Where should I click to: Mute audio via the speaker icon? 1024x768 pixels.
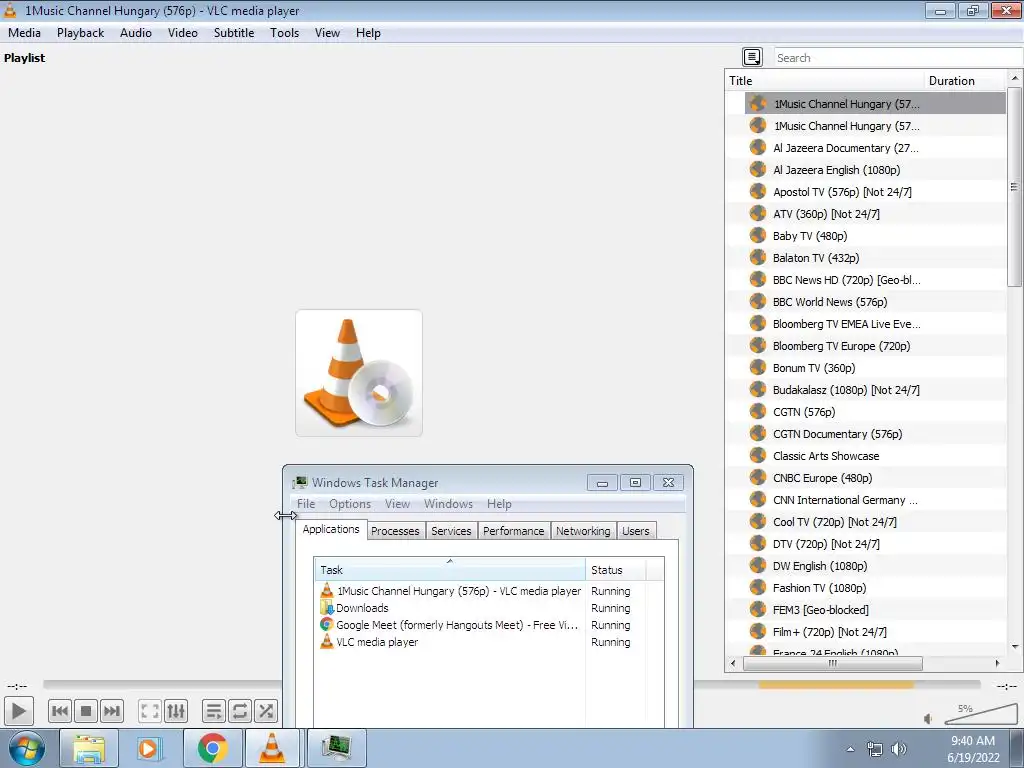(928, 719)
